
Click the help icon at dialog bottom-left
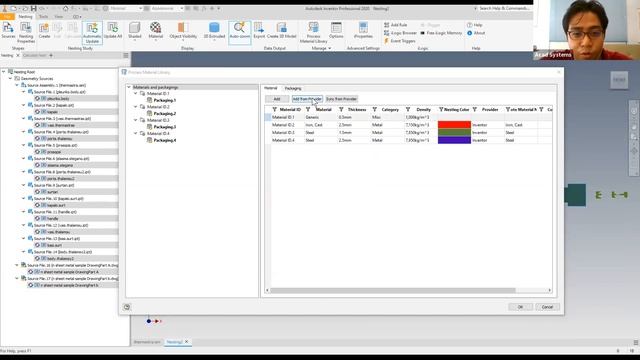127,307
